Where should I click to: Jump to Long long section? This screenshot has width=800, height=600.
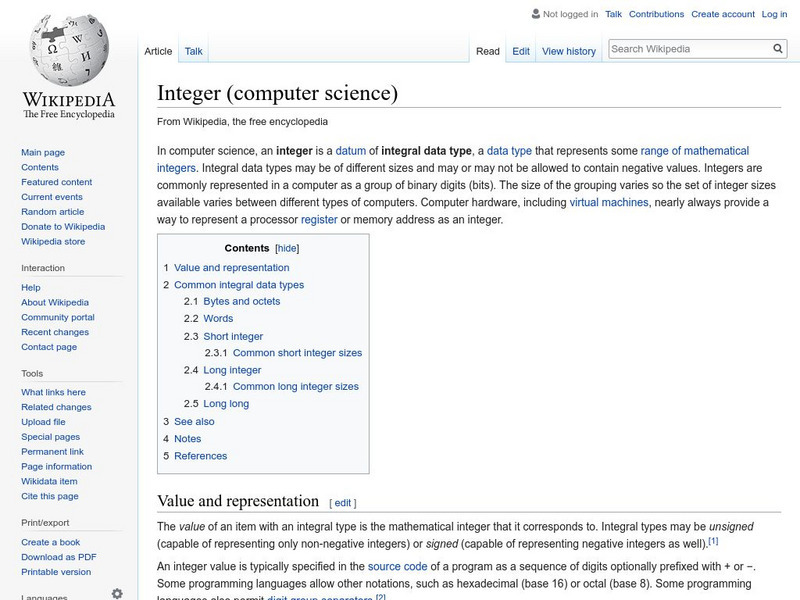pos(226,404)
